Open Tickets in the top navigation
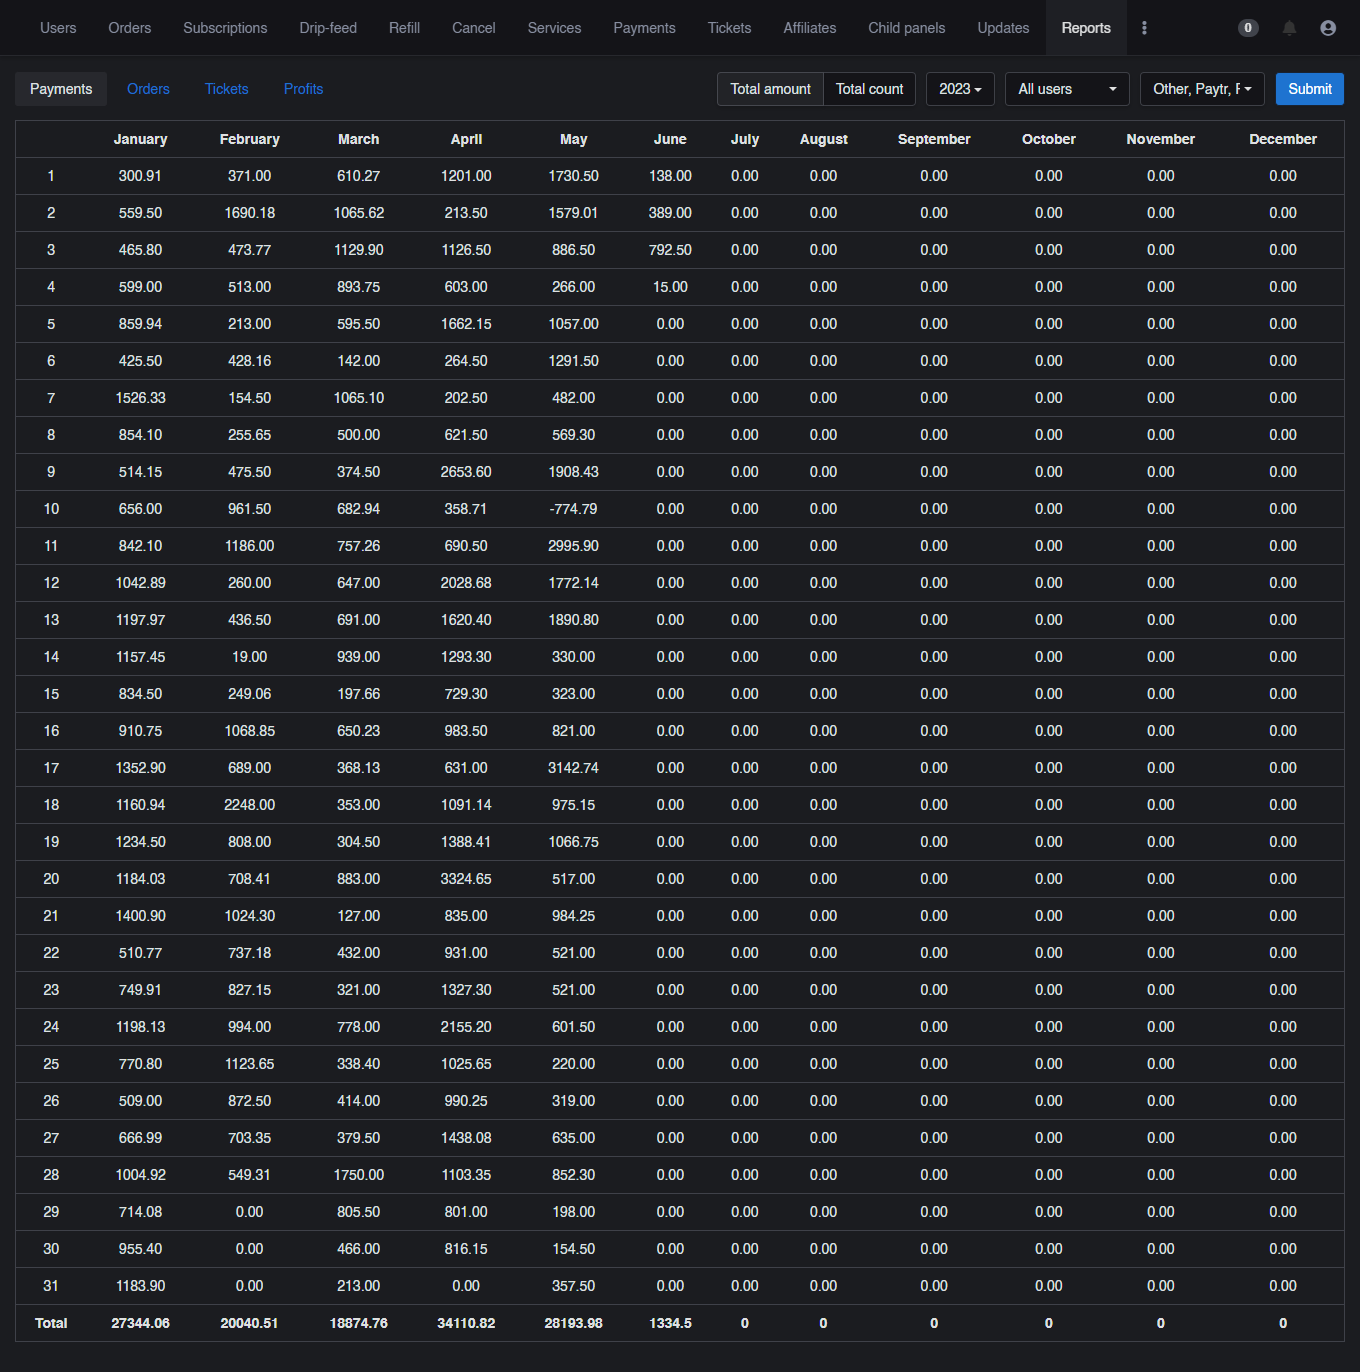Viewport: 1360px width, 1372px height. 729,28
